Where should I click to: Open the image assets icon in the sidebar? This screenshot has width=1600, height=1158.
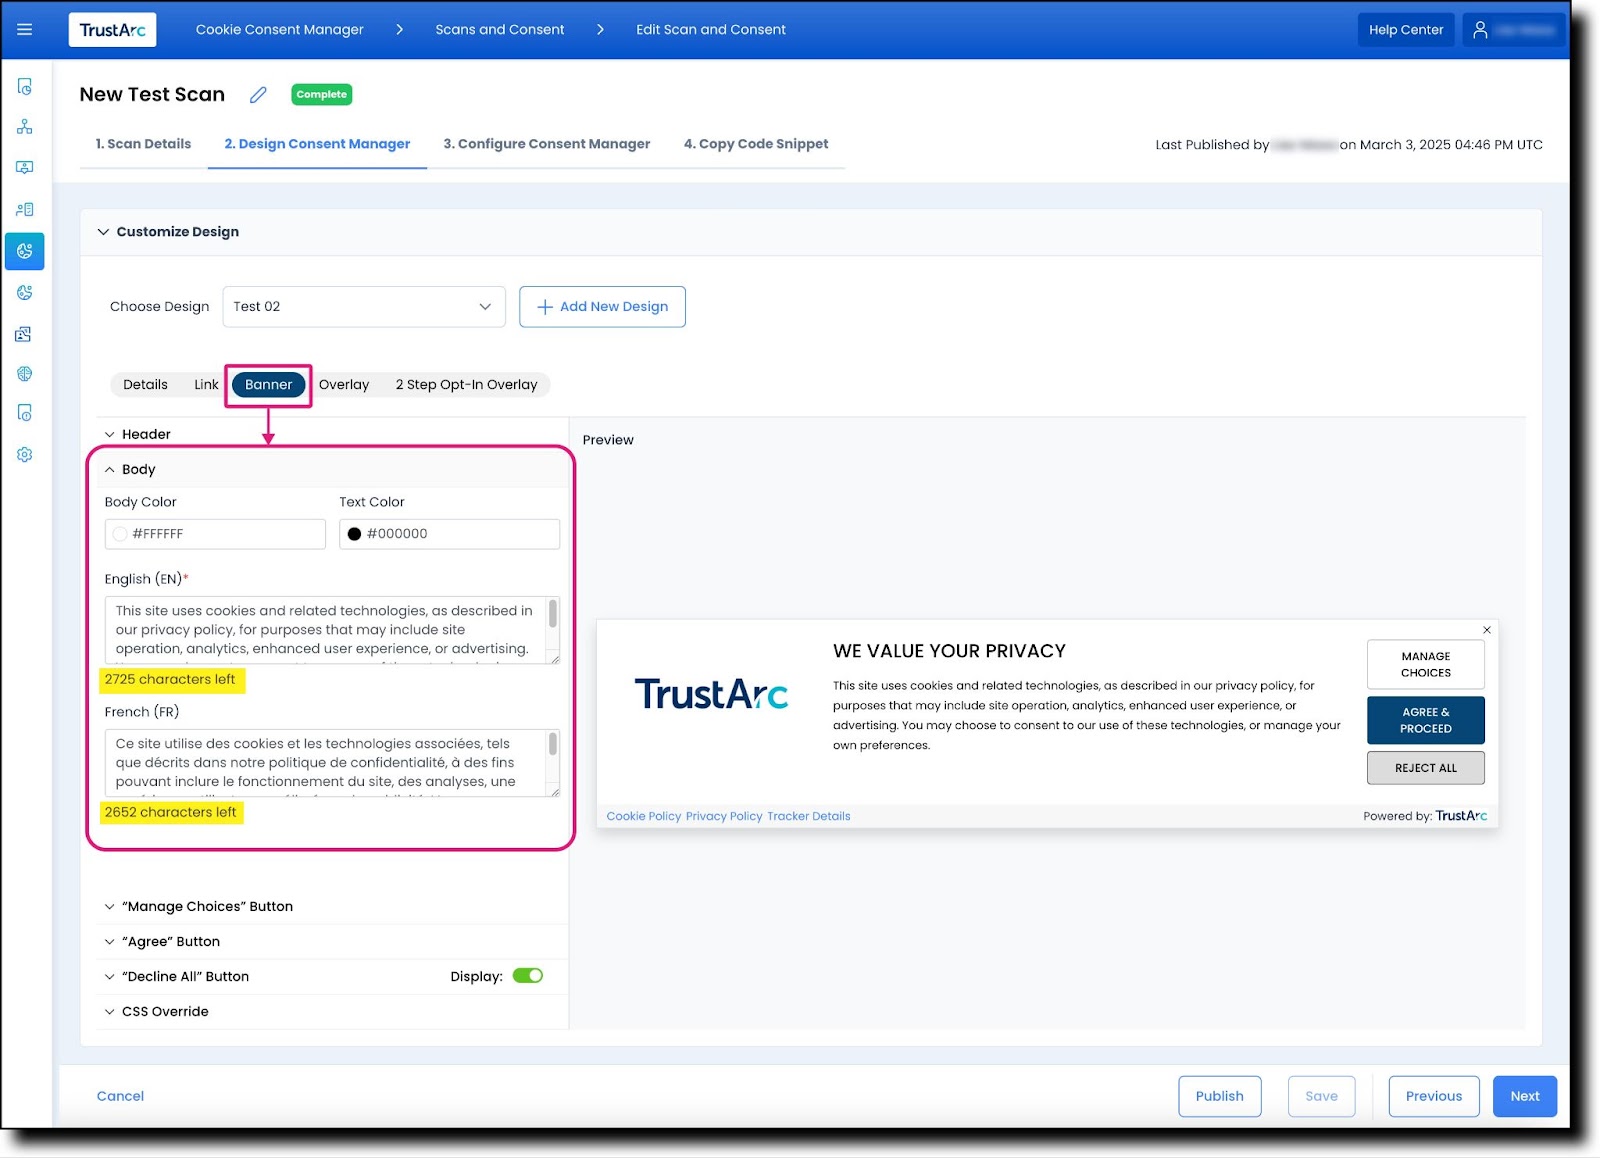tap(25, 333)
